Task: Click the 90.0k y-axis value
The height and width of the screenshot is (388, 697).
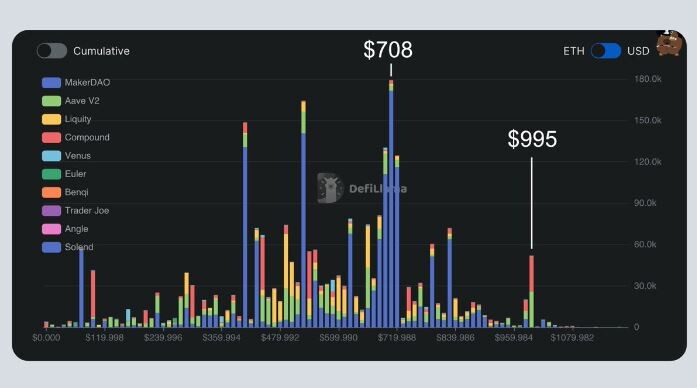Action: (645, 203)
